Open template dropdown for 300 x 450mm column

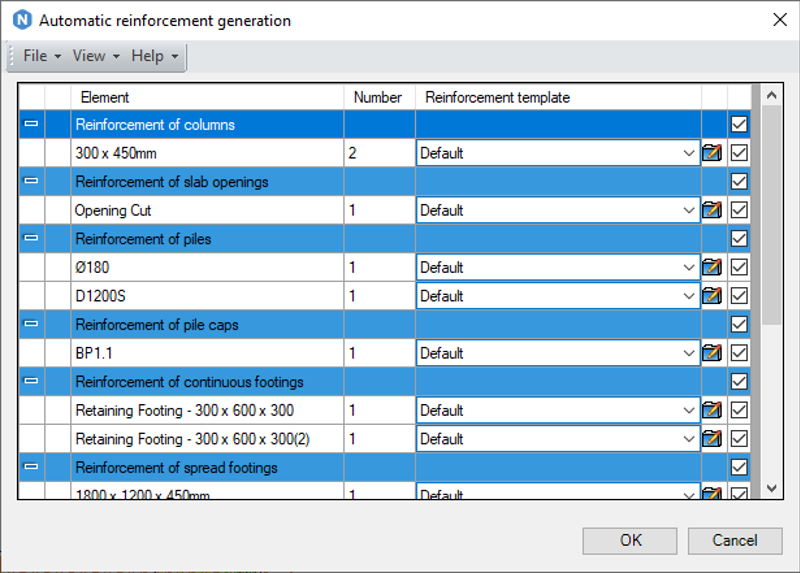(687, 153)
